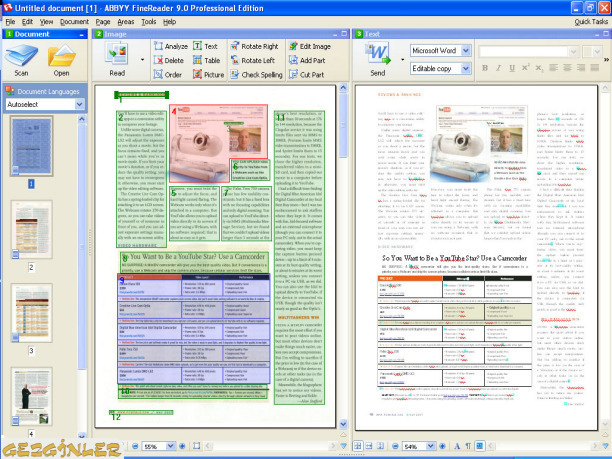Screen dimensions: 612x459
Task: Toggle non-printing characters pilcrow icon
Action: click(468, 446)
